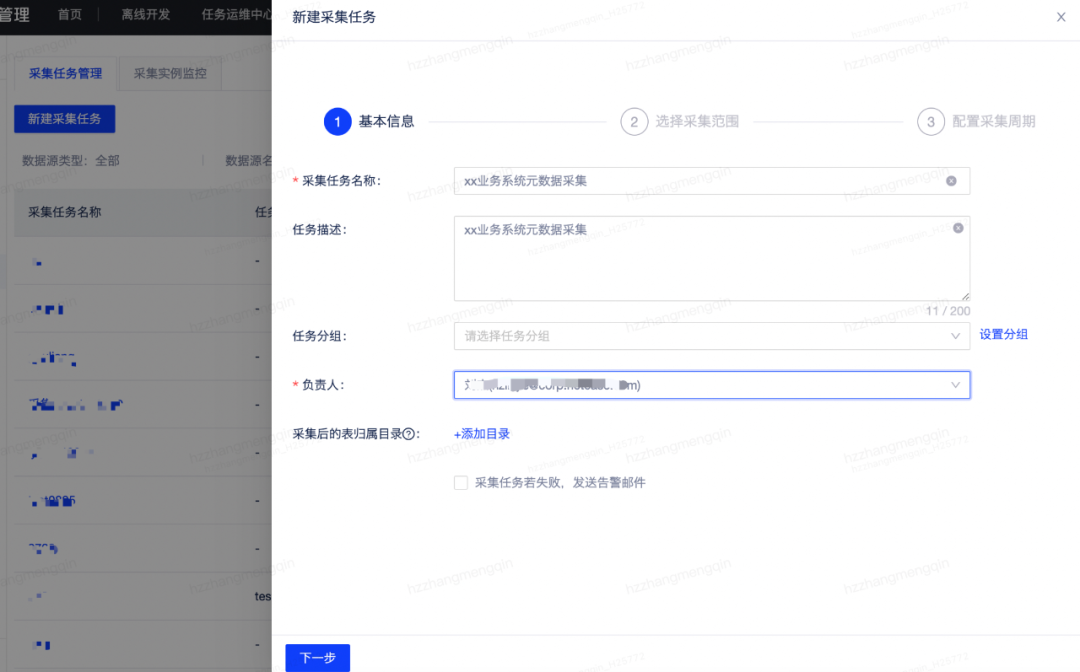Open 离线开发 from the navigation bar
The image size is (1080, 672).
point(144,15)
